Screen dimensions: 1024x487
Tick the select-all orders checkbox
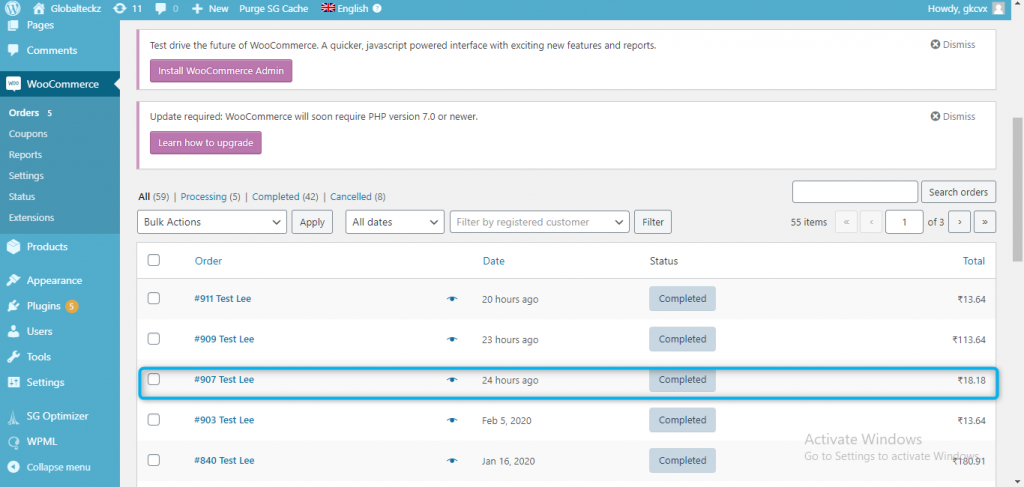[153, 260]
